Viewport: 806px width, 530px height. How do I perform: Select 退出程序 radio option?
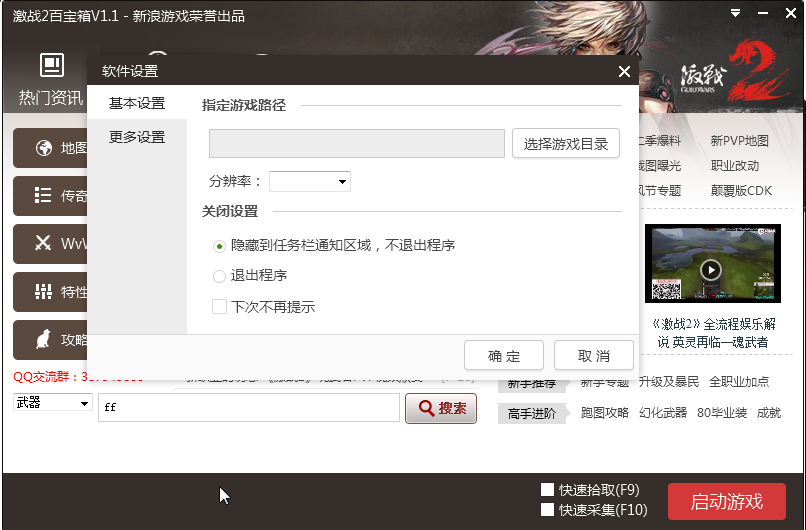219,276
